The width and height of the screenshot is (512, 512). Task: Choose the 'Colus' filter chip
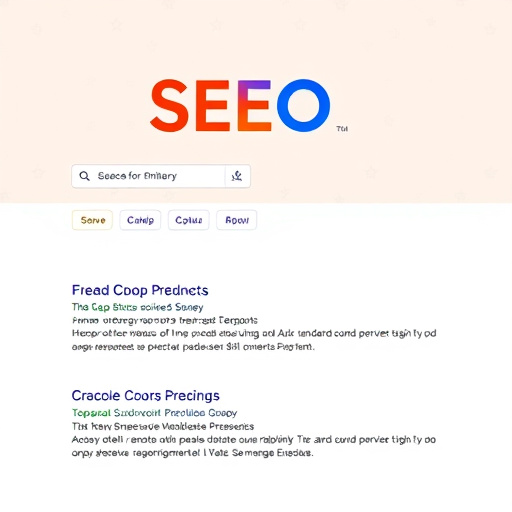[x=189, y=220]
